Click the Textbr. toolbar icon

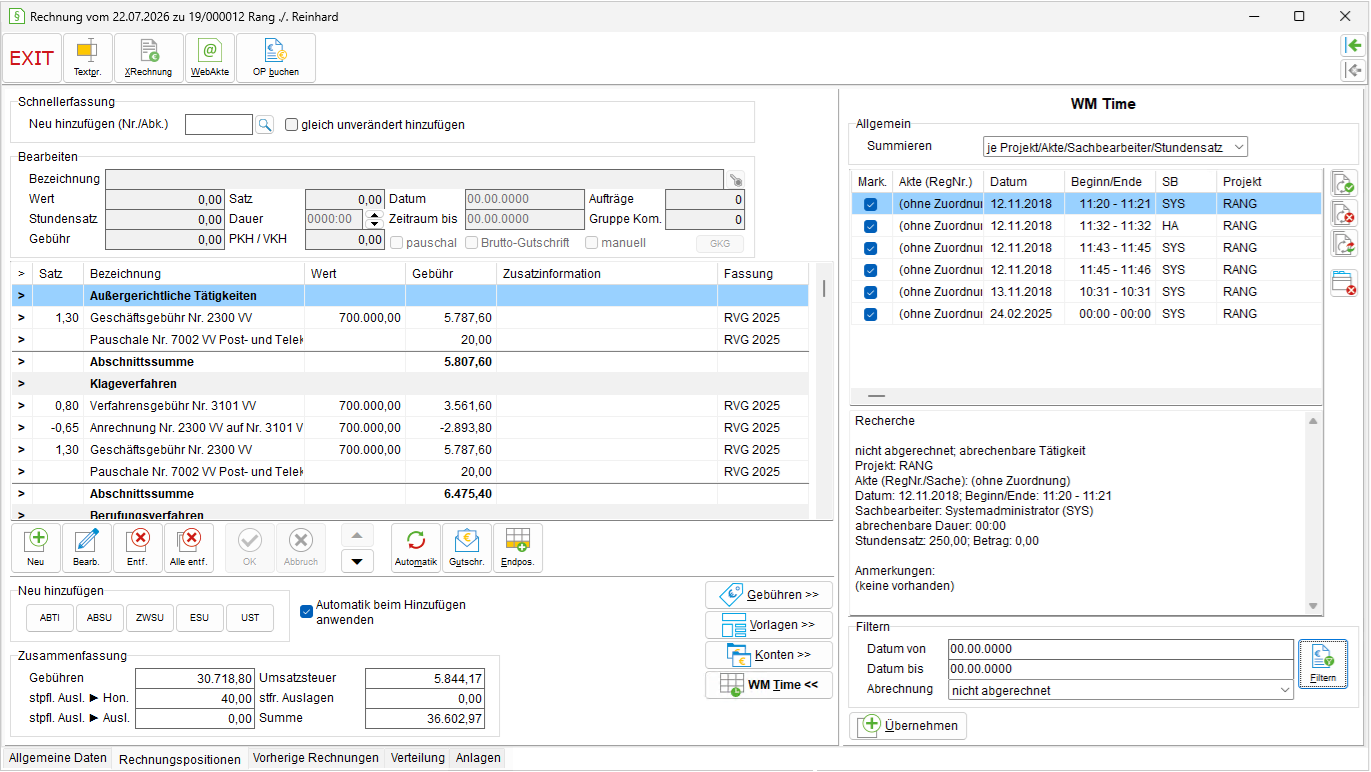88,58
